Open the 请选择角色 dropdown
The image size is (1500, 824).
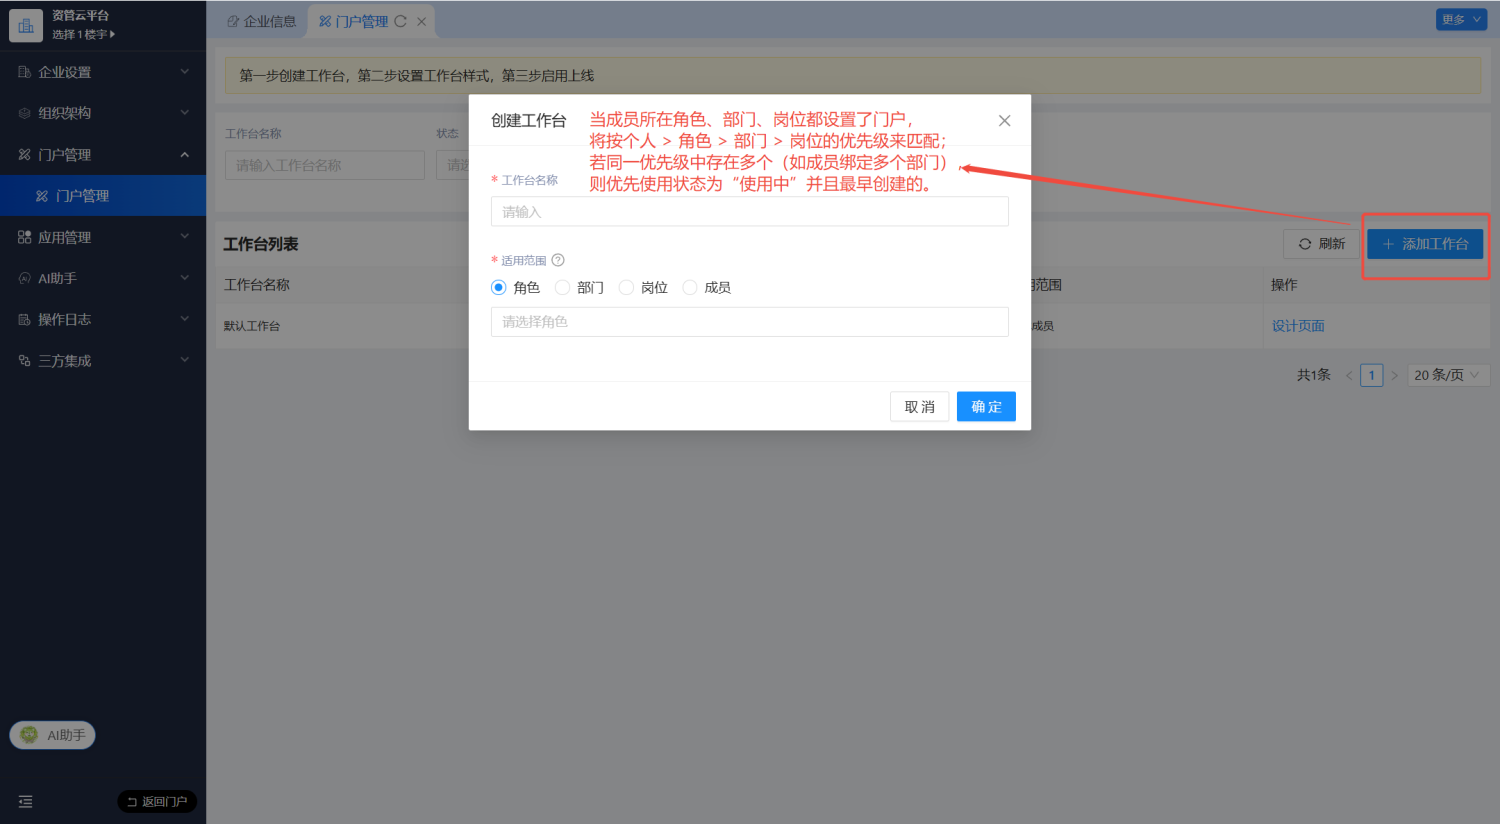tap(750, 322)
